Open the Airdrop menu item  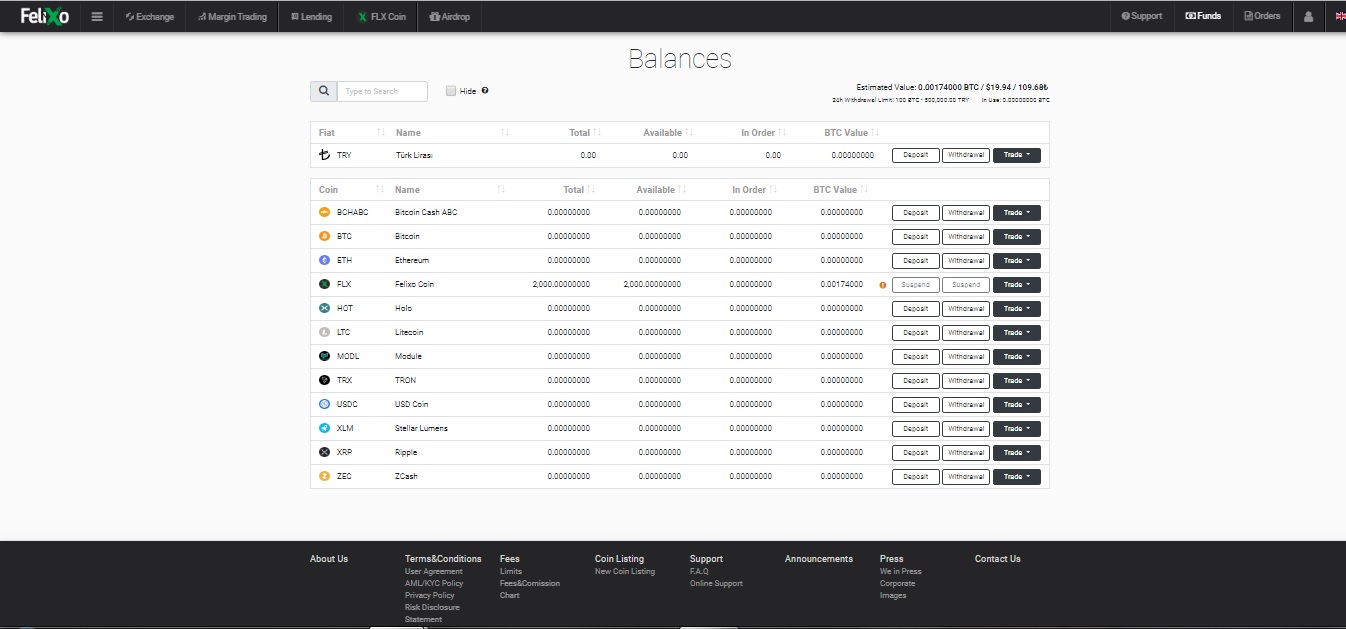(x=449, y=16)
